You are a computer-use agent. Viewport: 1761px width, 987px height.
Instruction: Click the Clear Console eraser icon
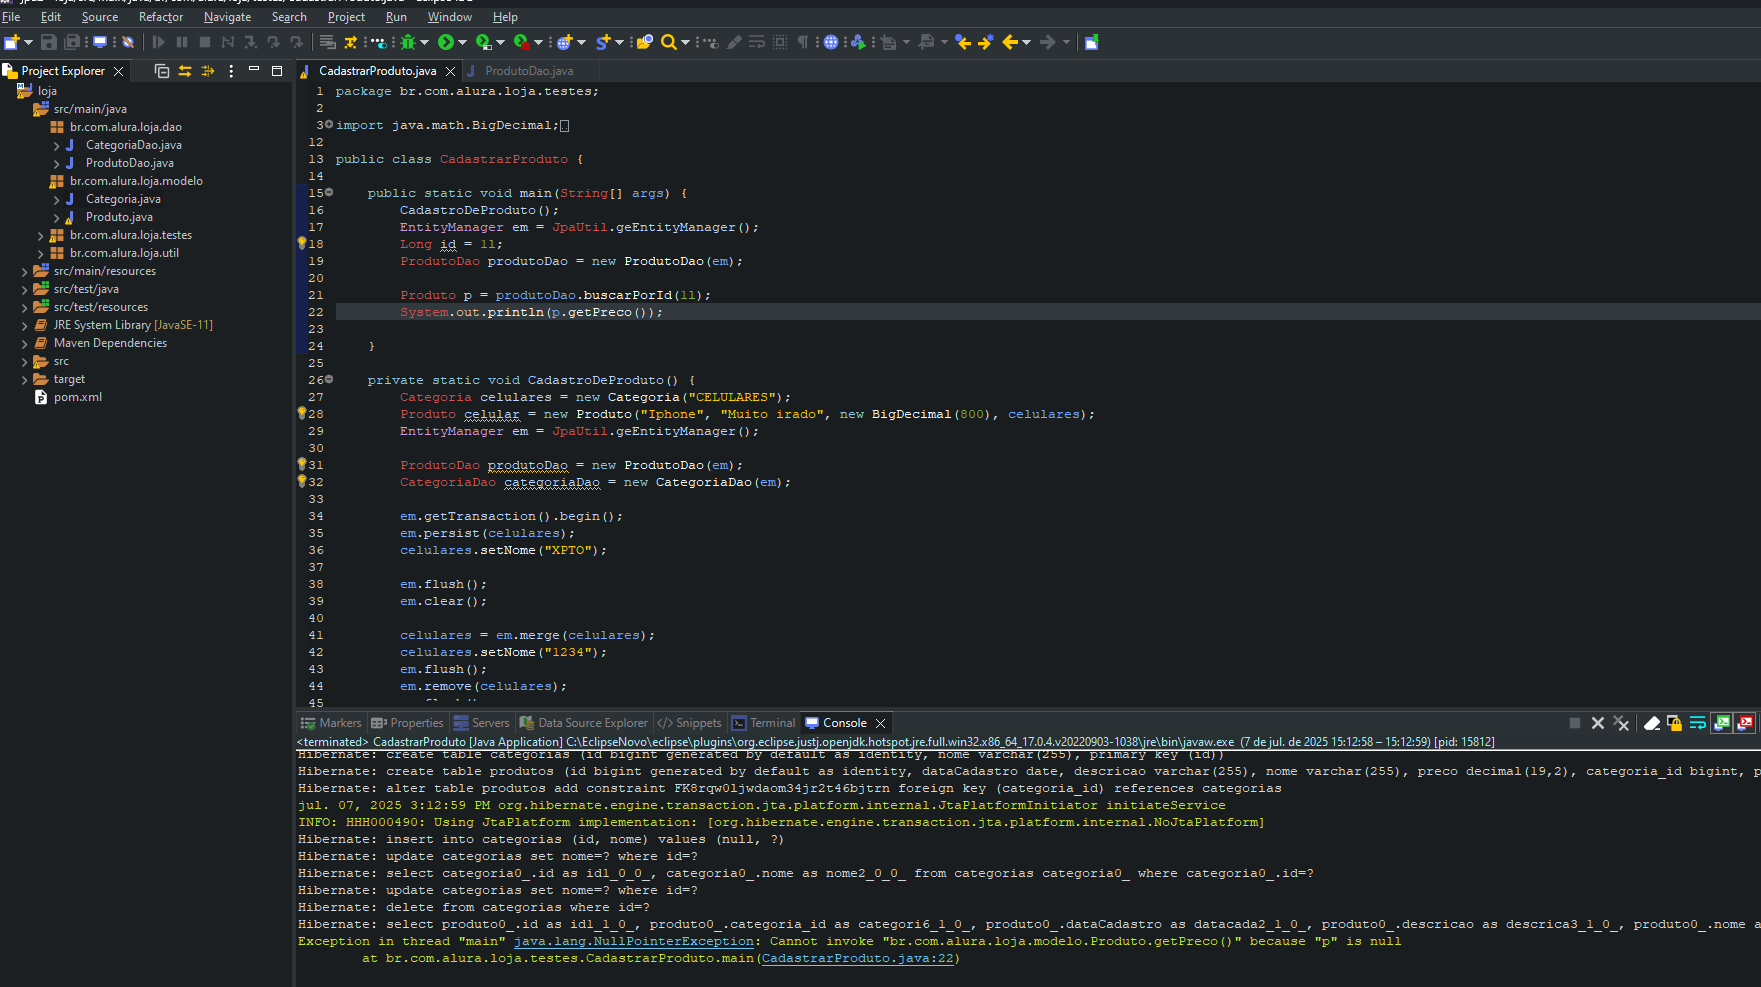(x=1652, y=723)
